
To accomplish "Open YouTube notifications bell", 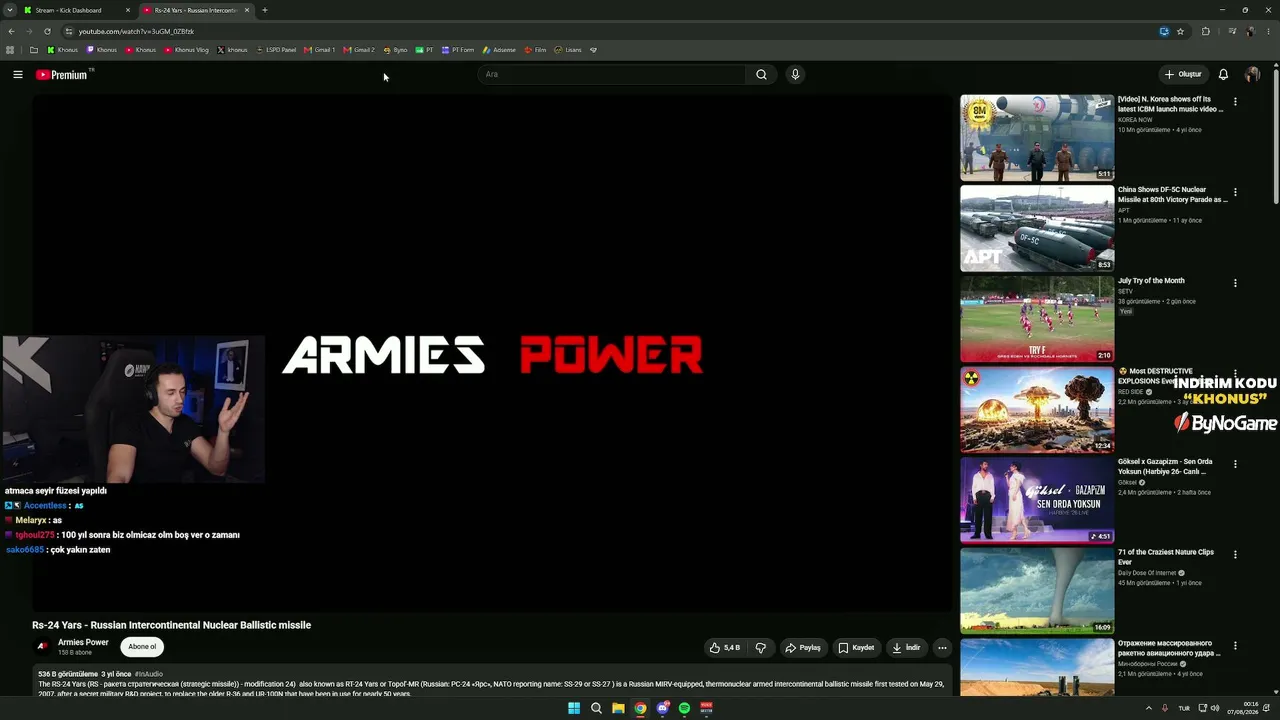I will [1223, 74].
